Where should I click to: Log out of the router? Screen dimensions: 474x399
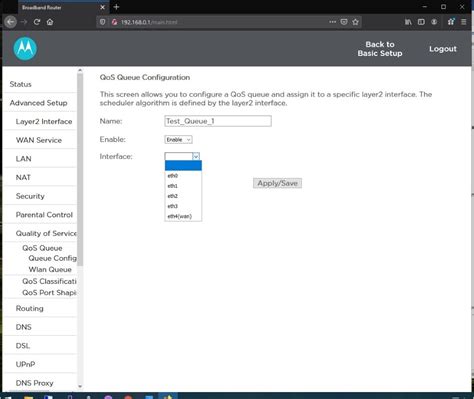tap(443, 49)
